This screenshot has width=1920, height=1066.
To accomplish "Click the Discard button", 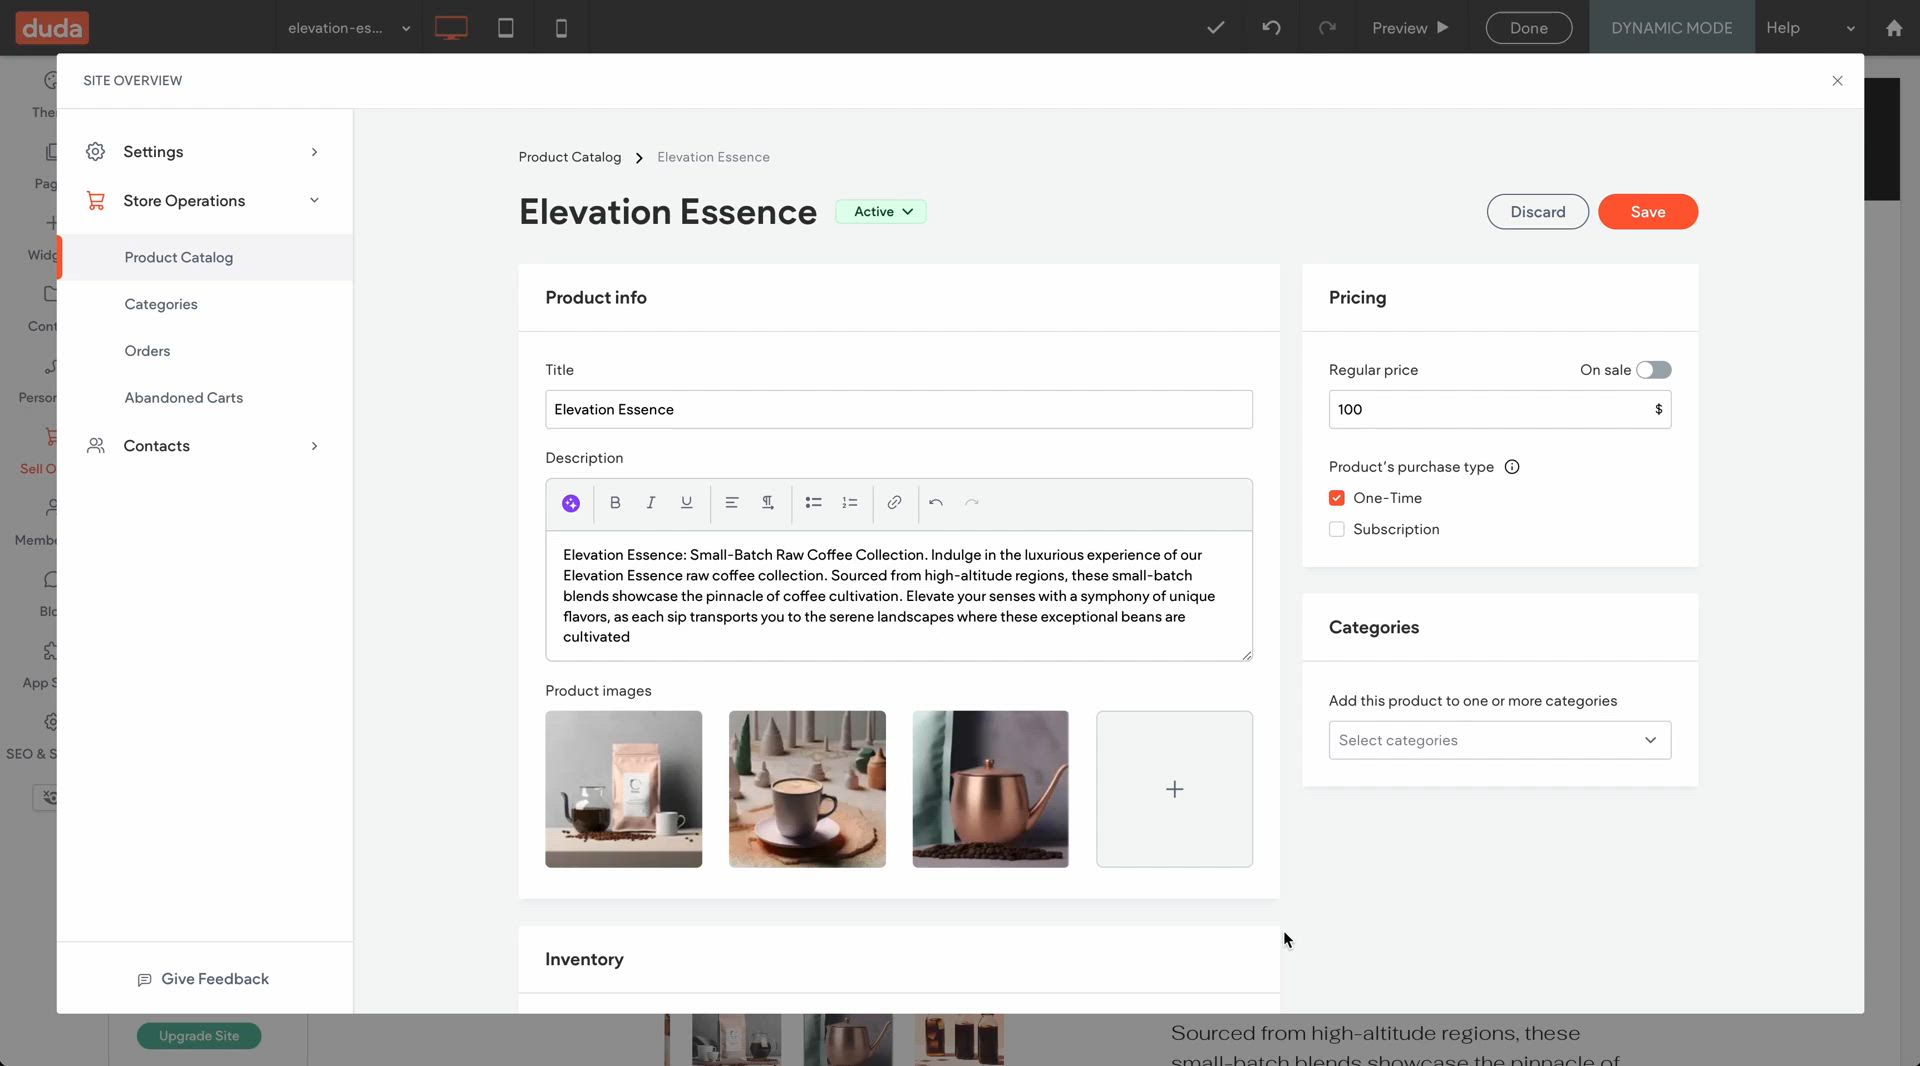I will pyautogui.click(x=1537, y=212).
